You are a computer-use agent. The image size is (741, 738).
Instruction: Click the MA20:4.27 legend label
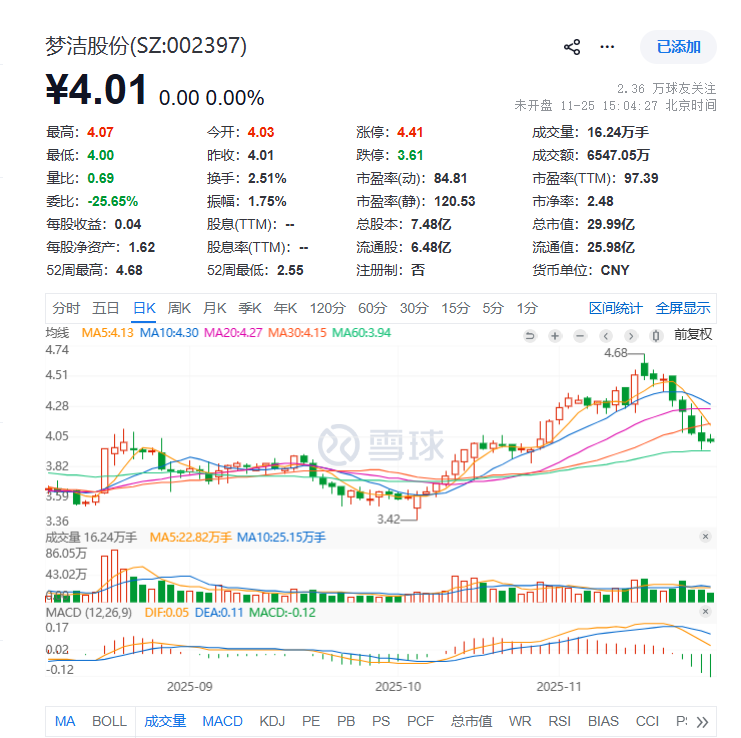click(x=233, y=333)
